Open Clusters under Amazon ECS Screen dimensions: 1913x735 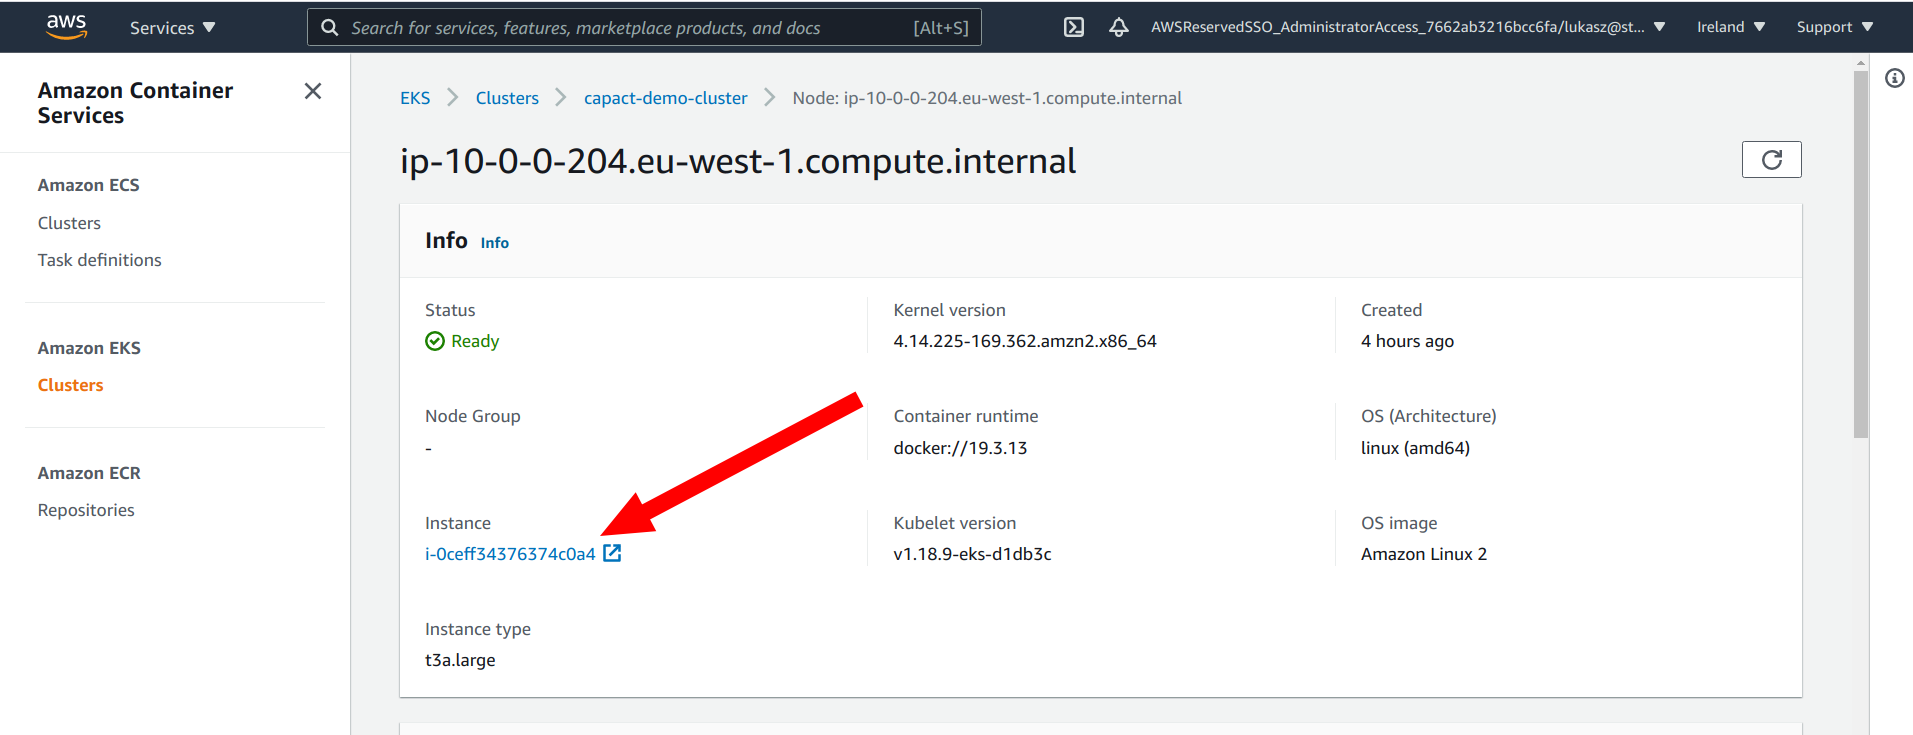tap(69, 223)
